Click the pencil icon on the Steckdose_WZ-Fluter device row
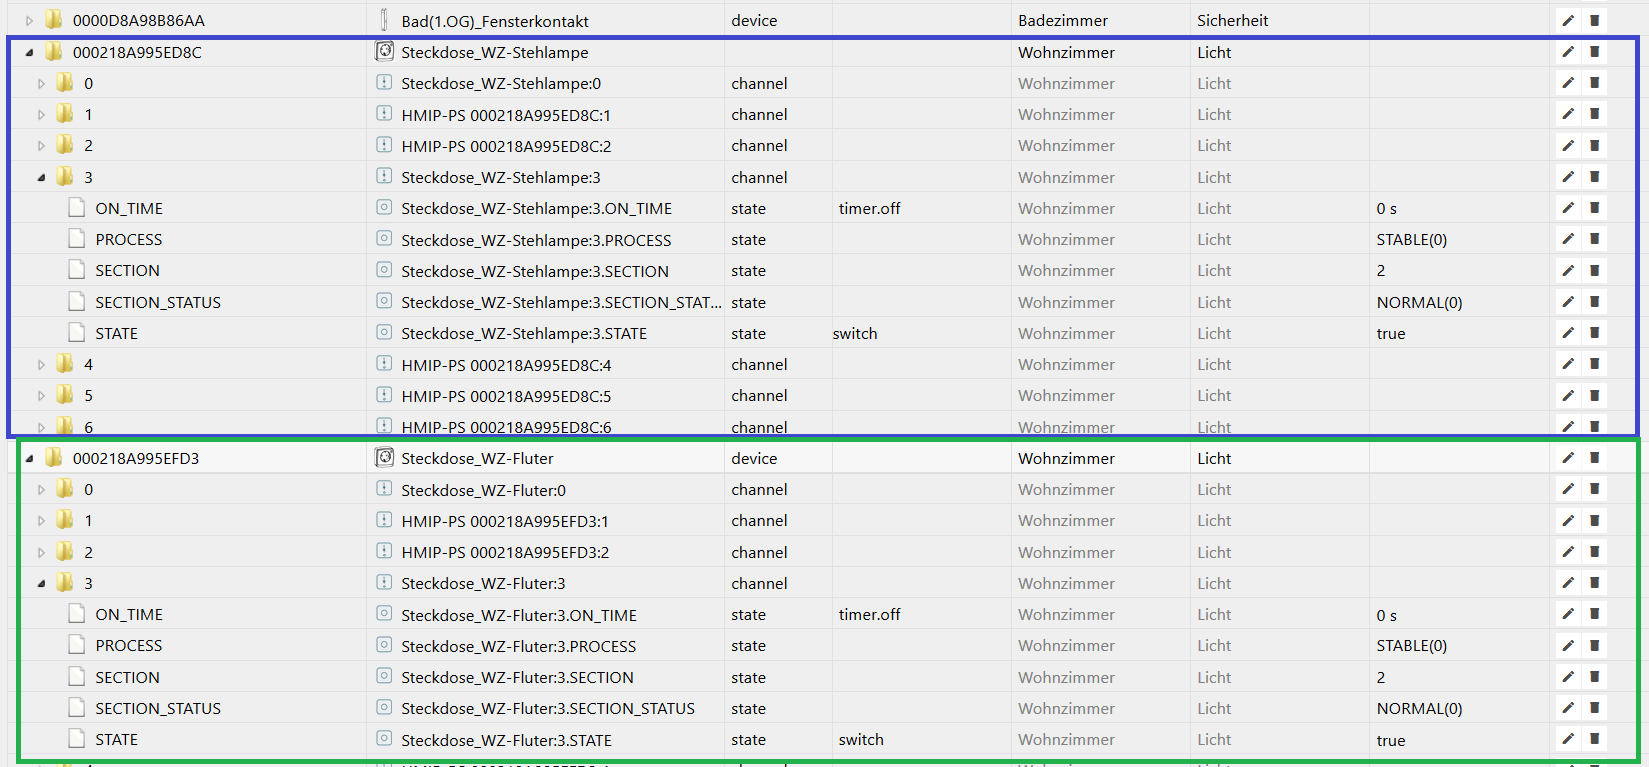Viewport: 1649px width, 767px height. (1568, 458)
